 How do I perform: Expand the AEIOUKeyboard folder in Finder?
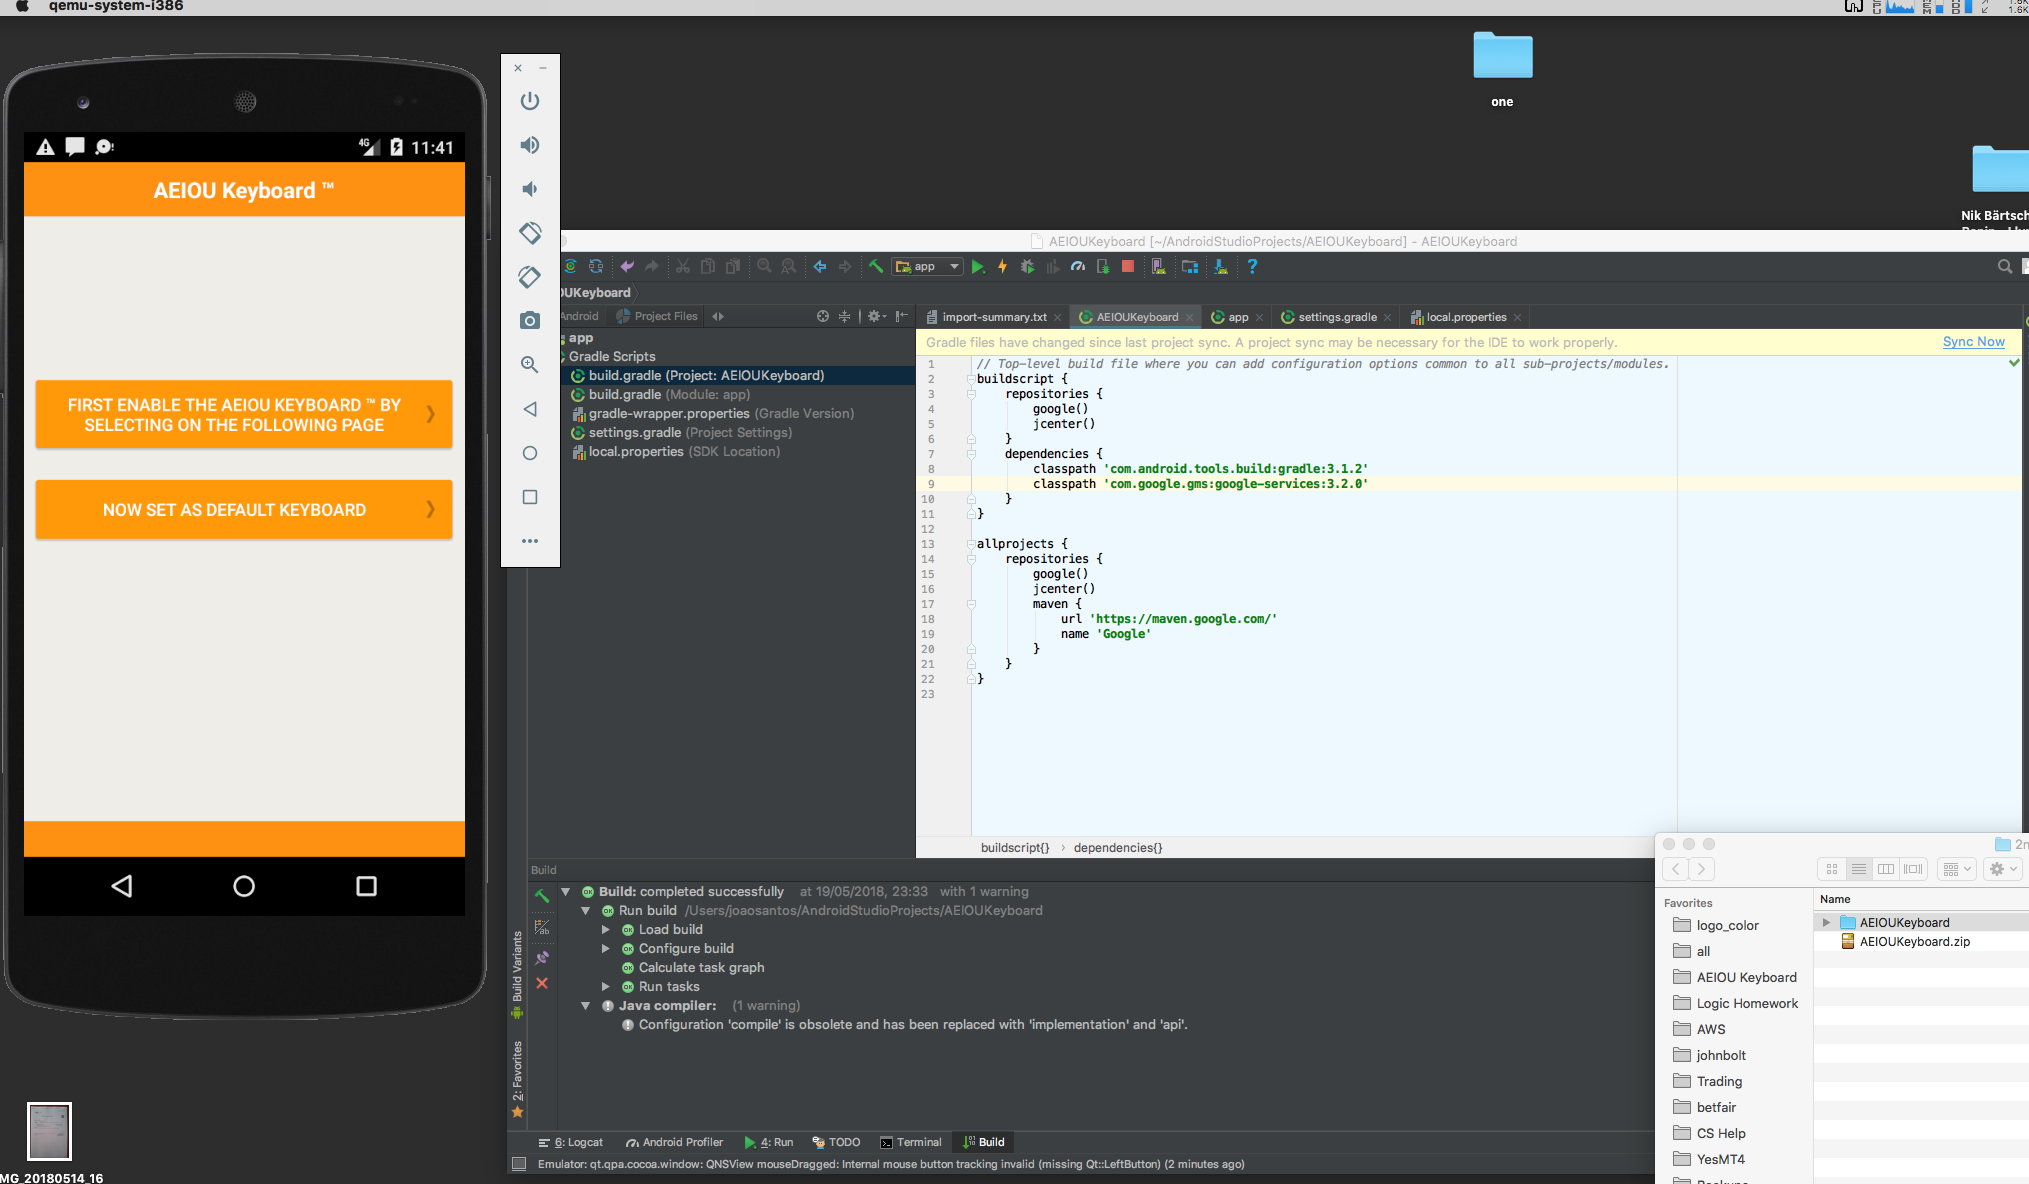pos(1826,922)
